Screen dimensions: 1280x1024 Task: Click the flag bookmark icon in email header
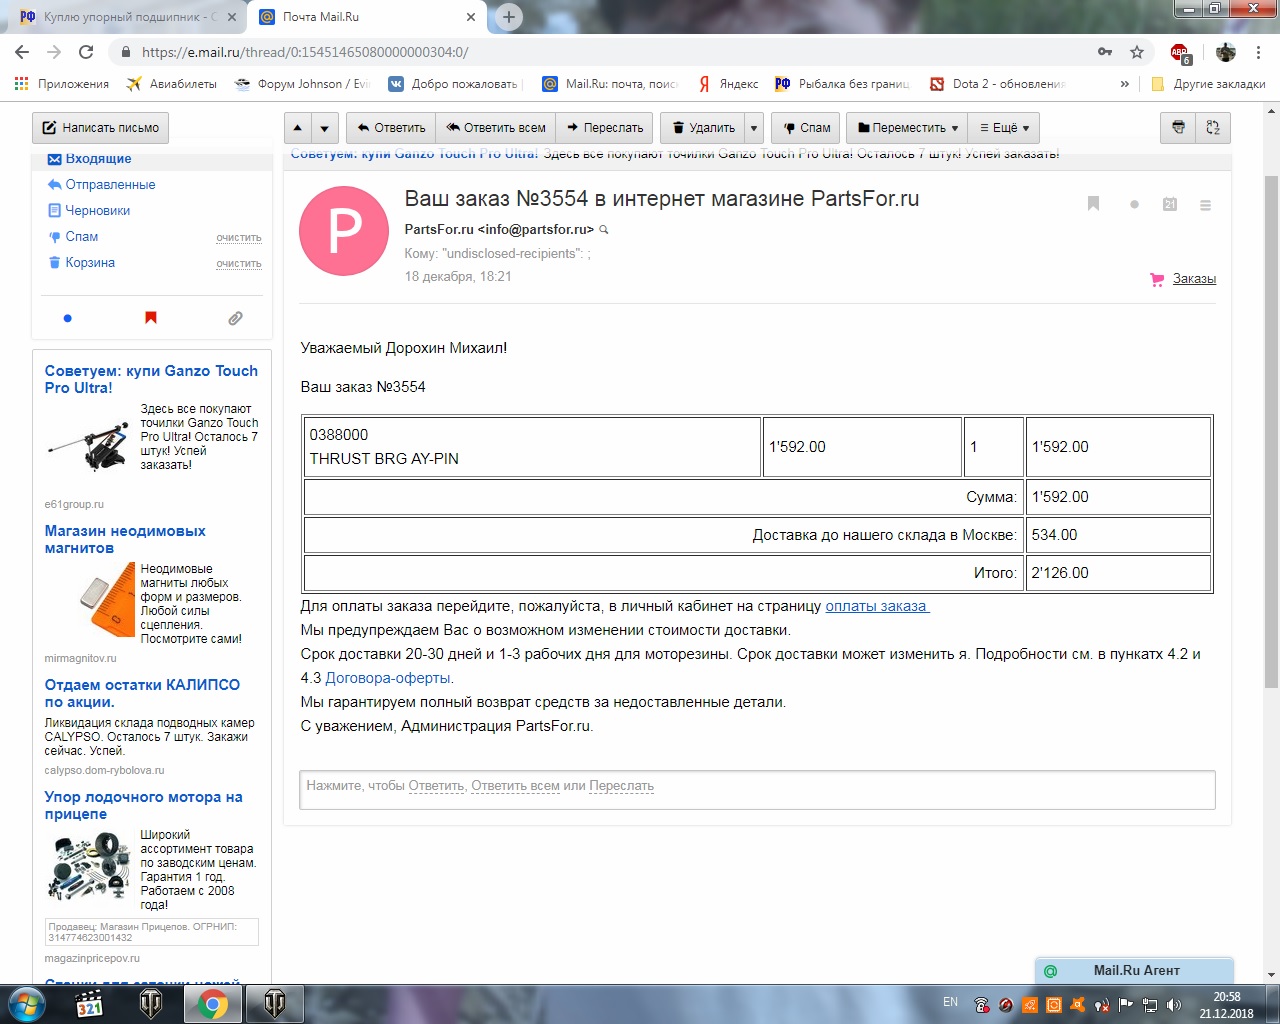point(1093,204)
